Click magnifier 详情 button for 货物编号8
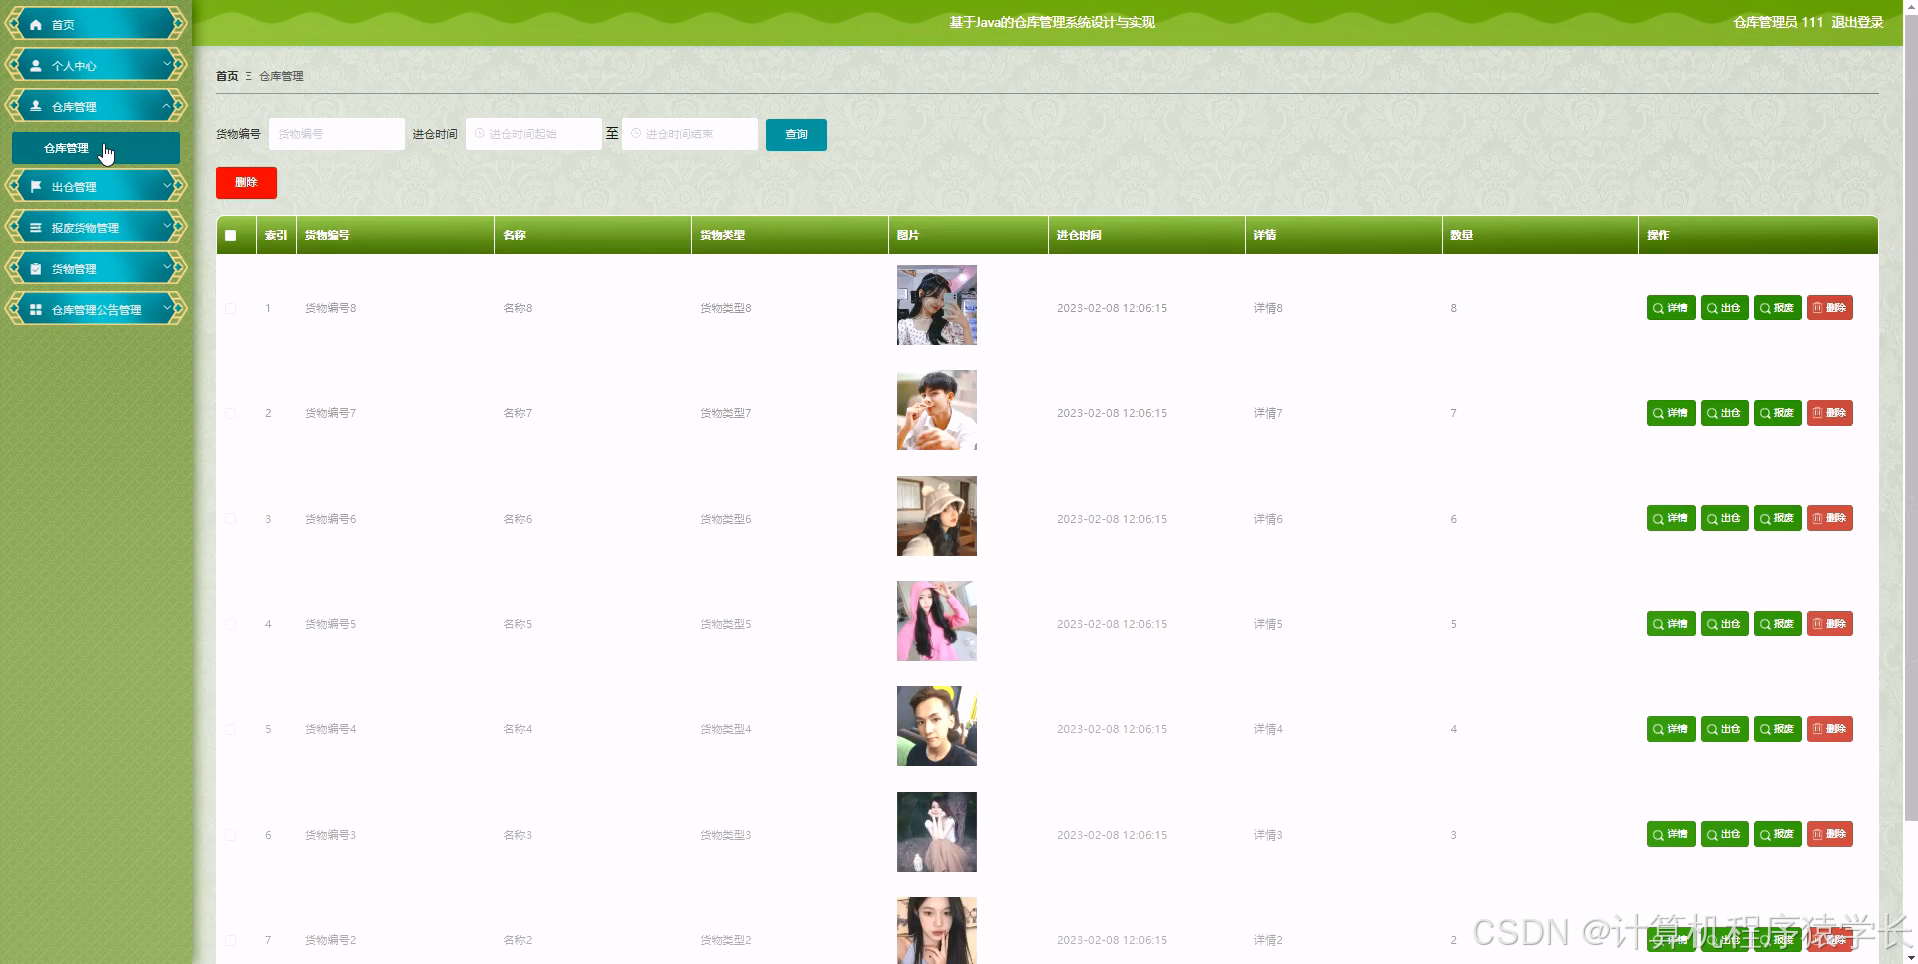 click(1671, 308)
